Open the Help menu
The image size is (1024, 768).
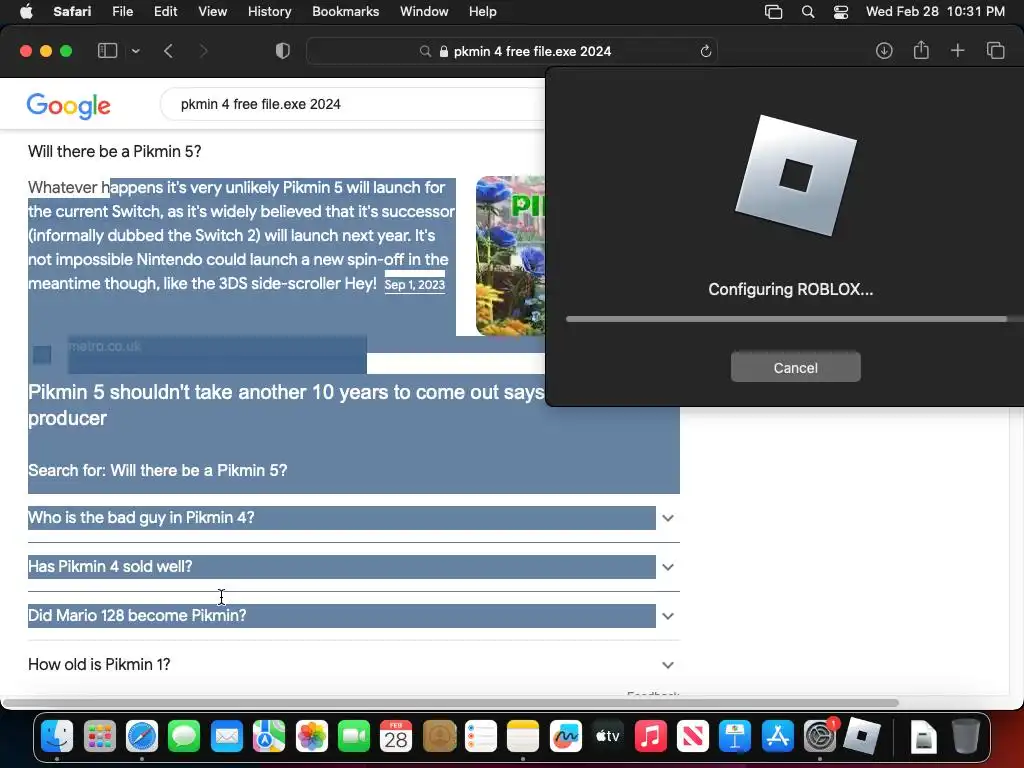tap(483, 12)
